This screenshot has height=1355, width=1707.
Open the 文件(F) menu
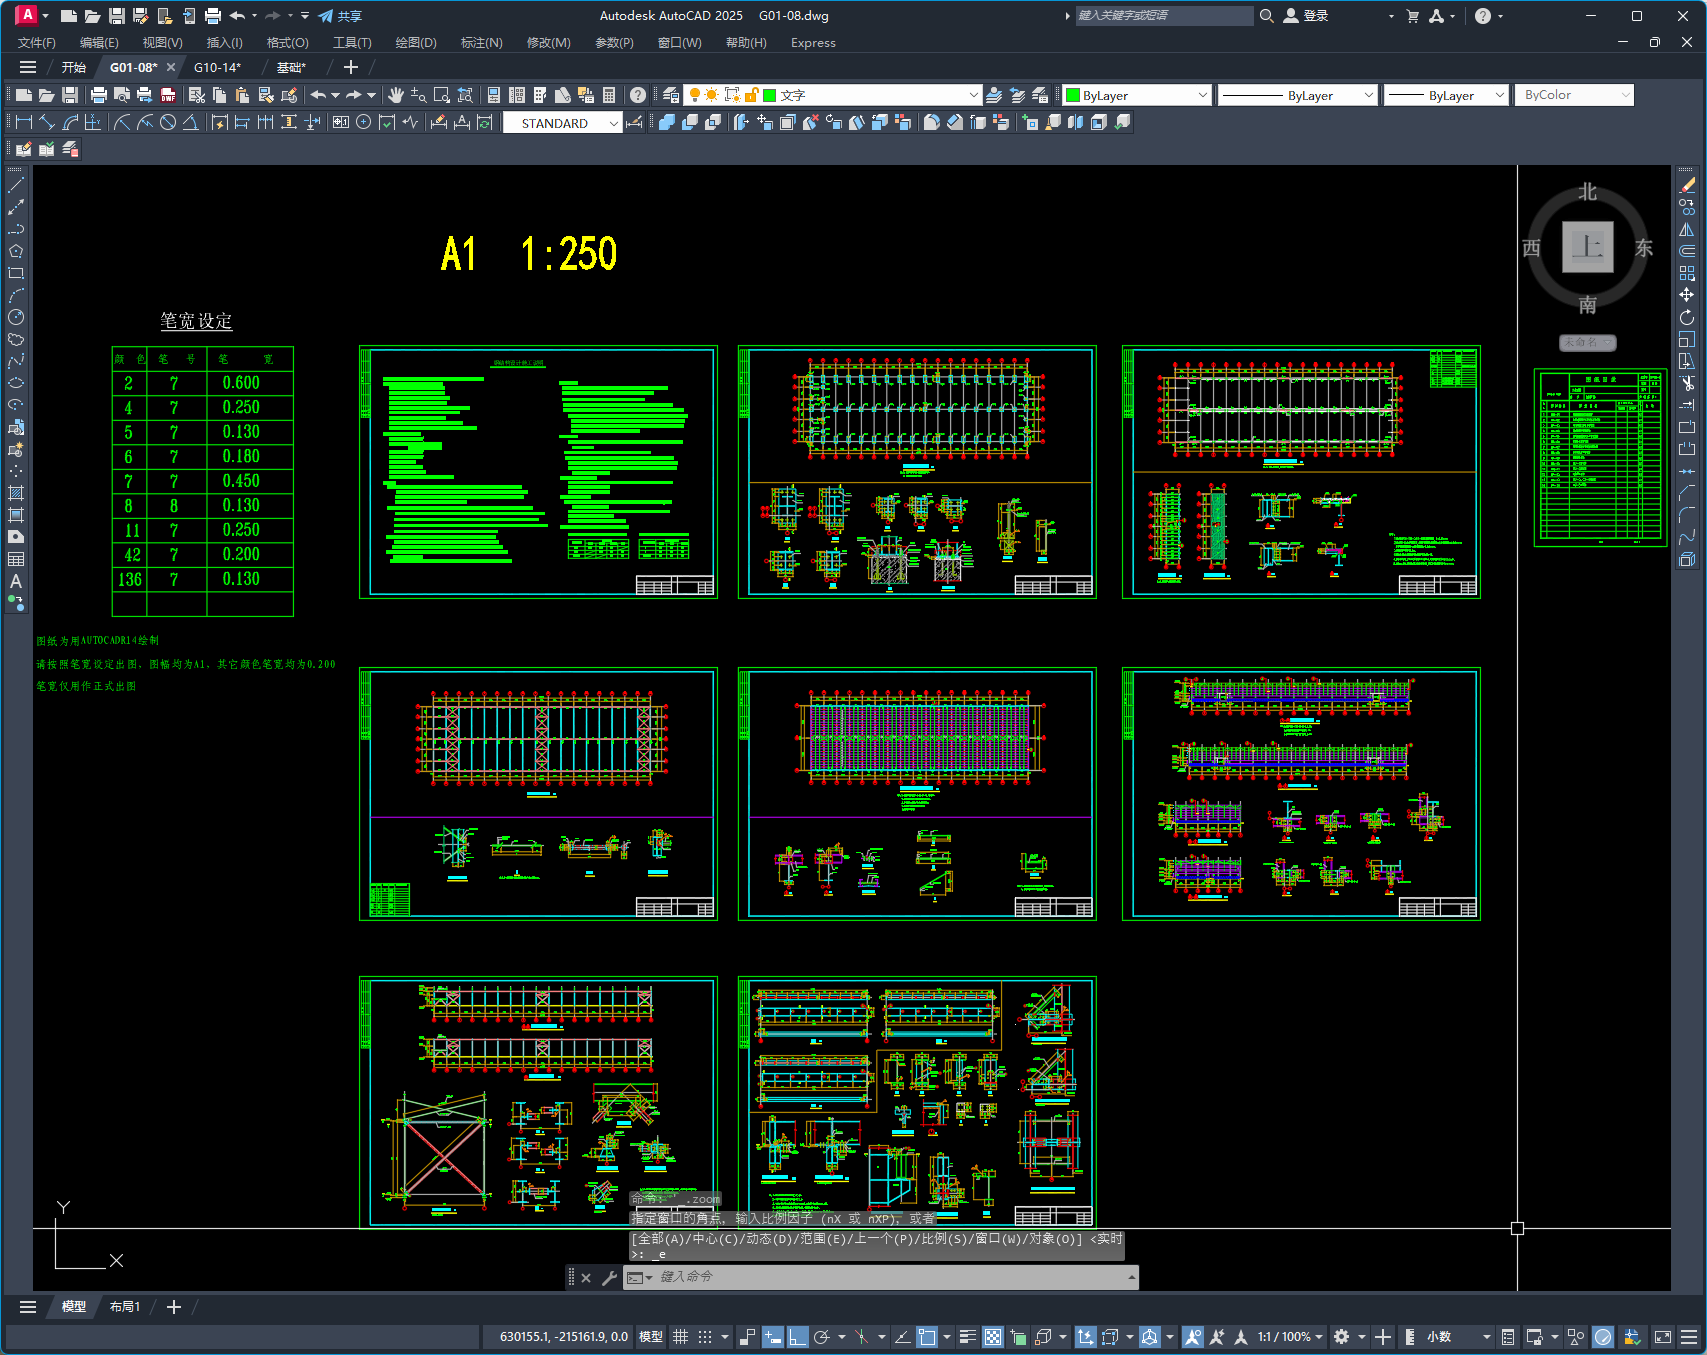[37, 43]
